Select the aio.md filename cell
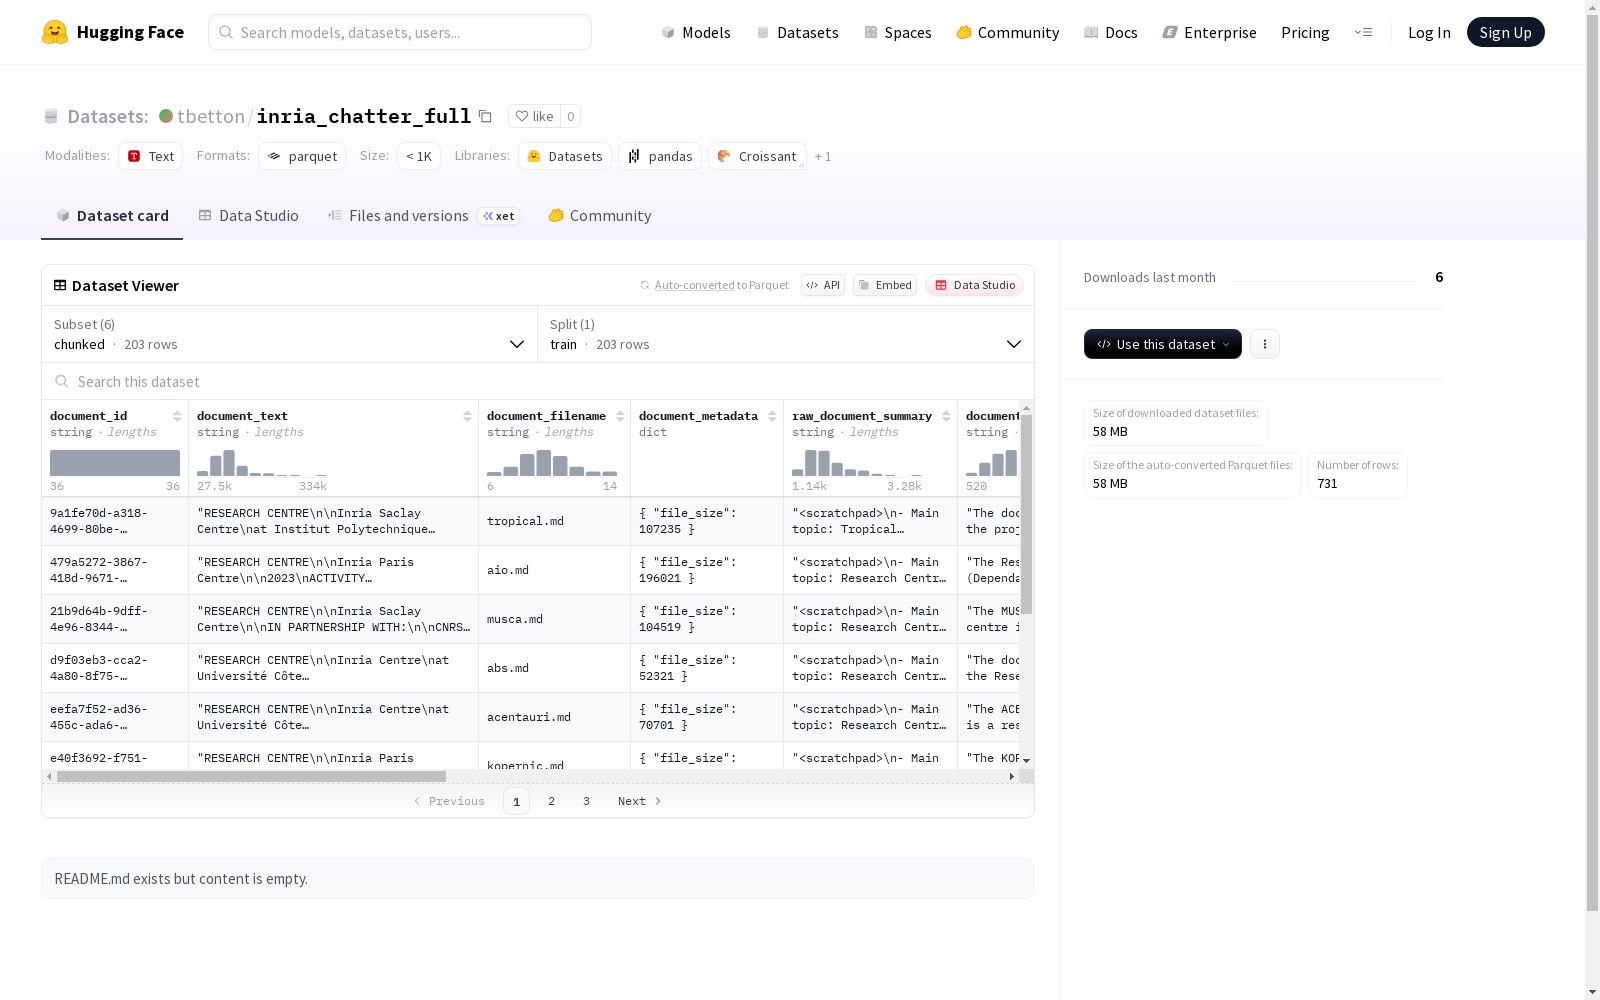The width and height of the screenshot is (1600, 1000). (554, 570)
